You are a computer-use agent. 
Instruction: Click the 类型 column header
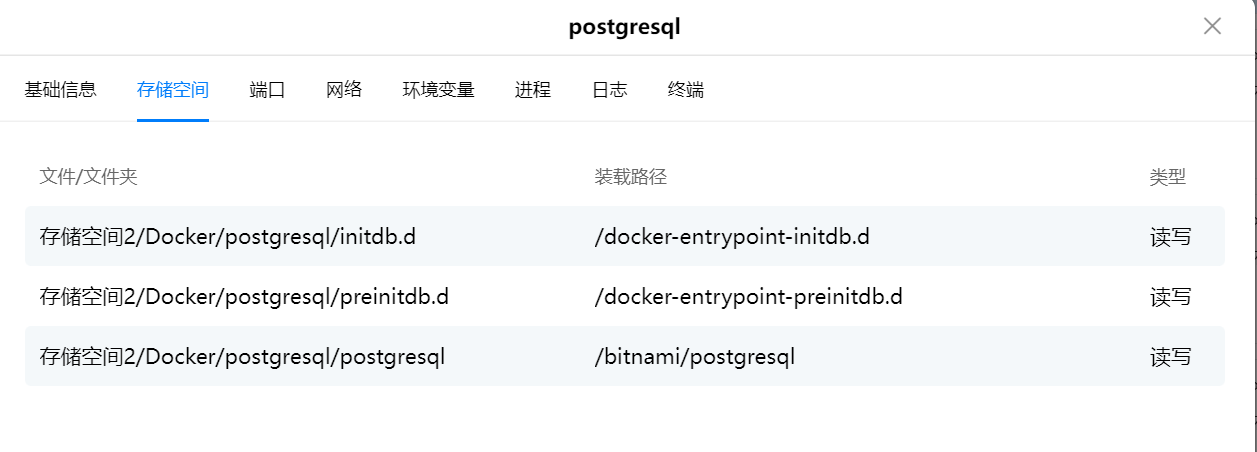pos(1168,177)
